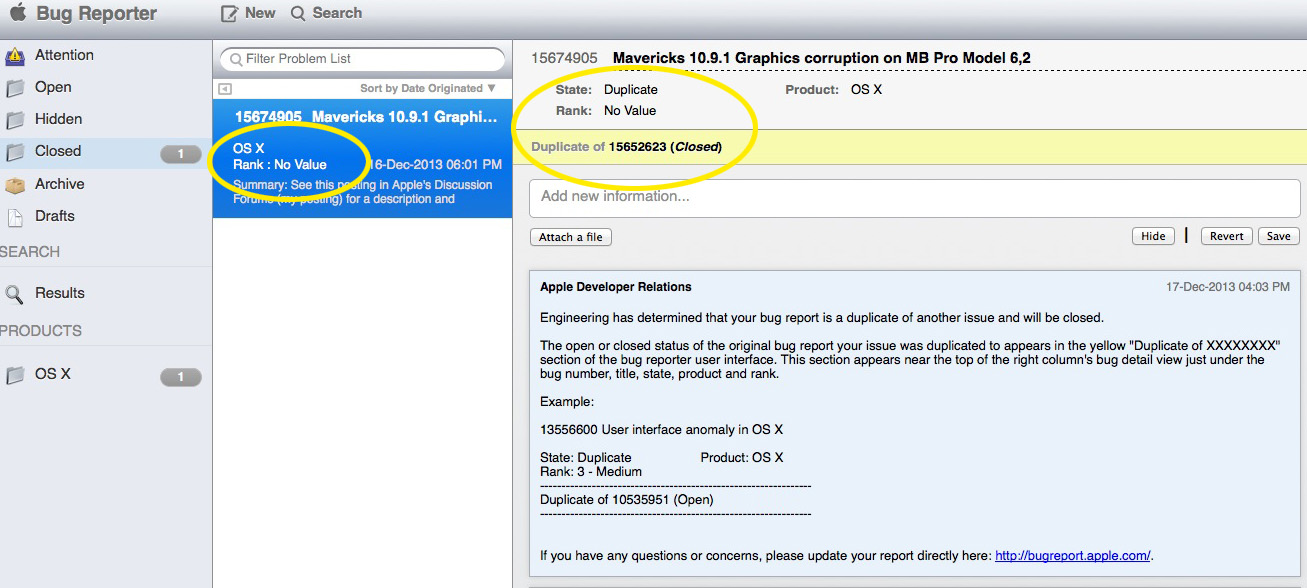Click the Open folder icon
The width and height of the screenshot is (1307, 588).
[x=15, y=88]
